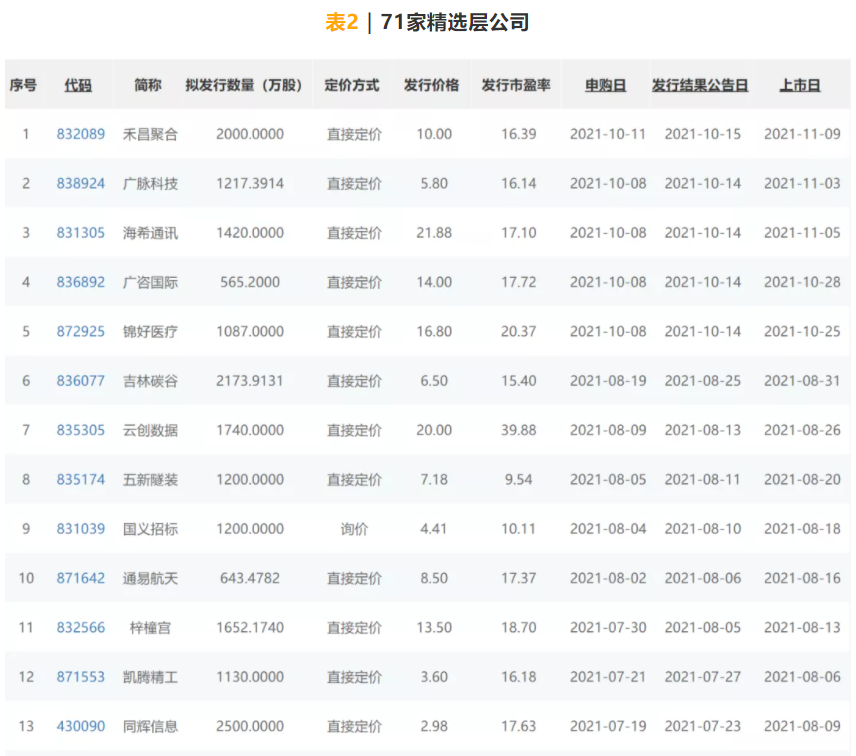Open stock code link 838924
The width and height of the screenshot is (856, 756).
pos(81,183)
